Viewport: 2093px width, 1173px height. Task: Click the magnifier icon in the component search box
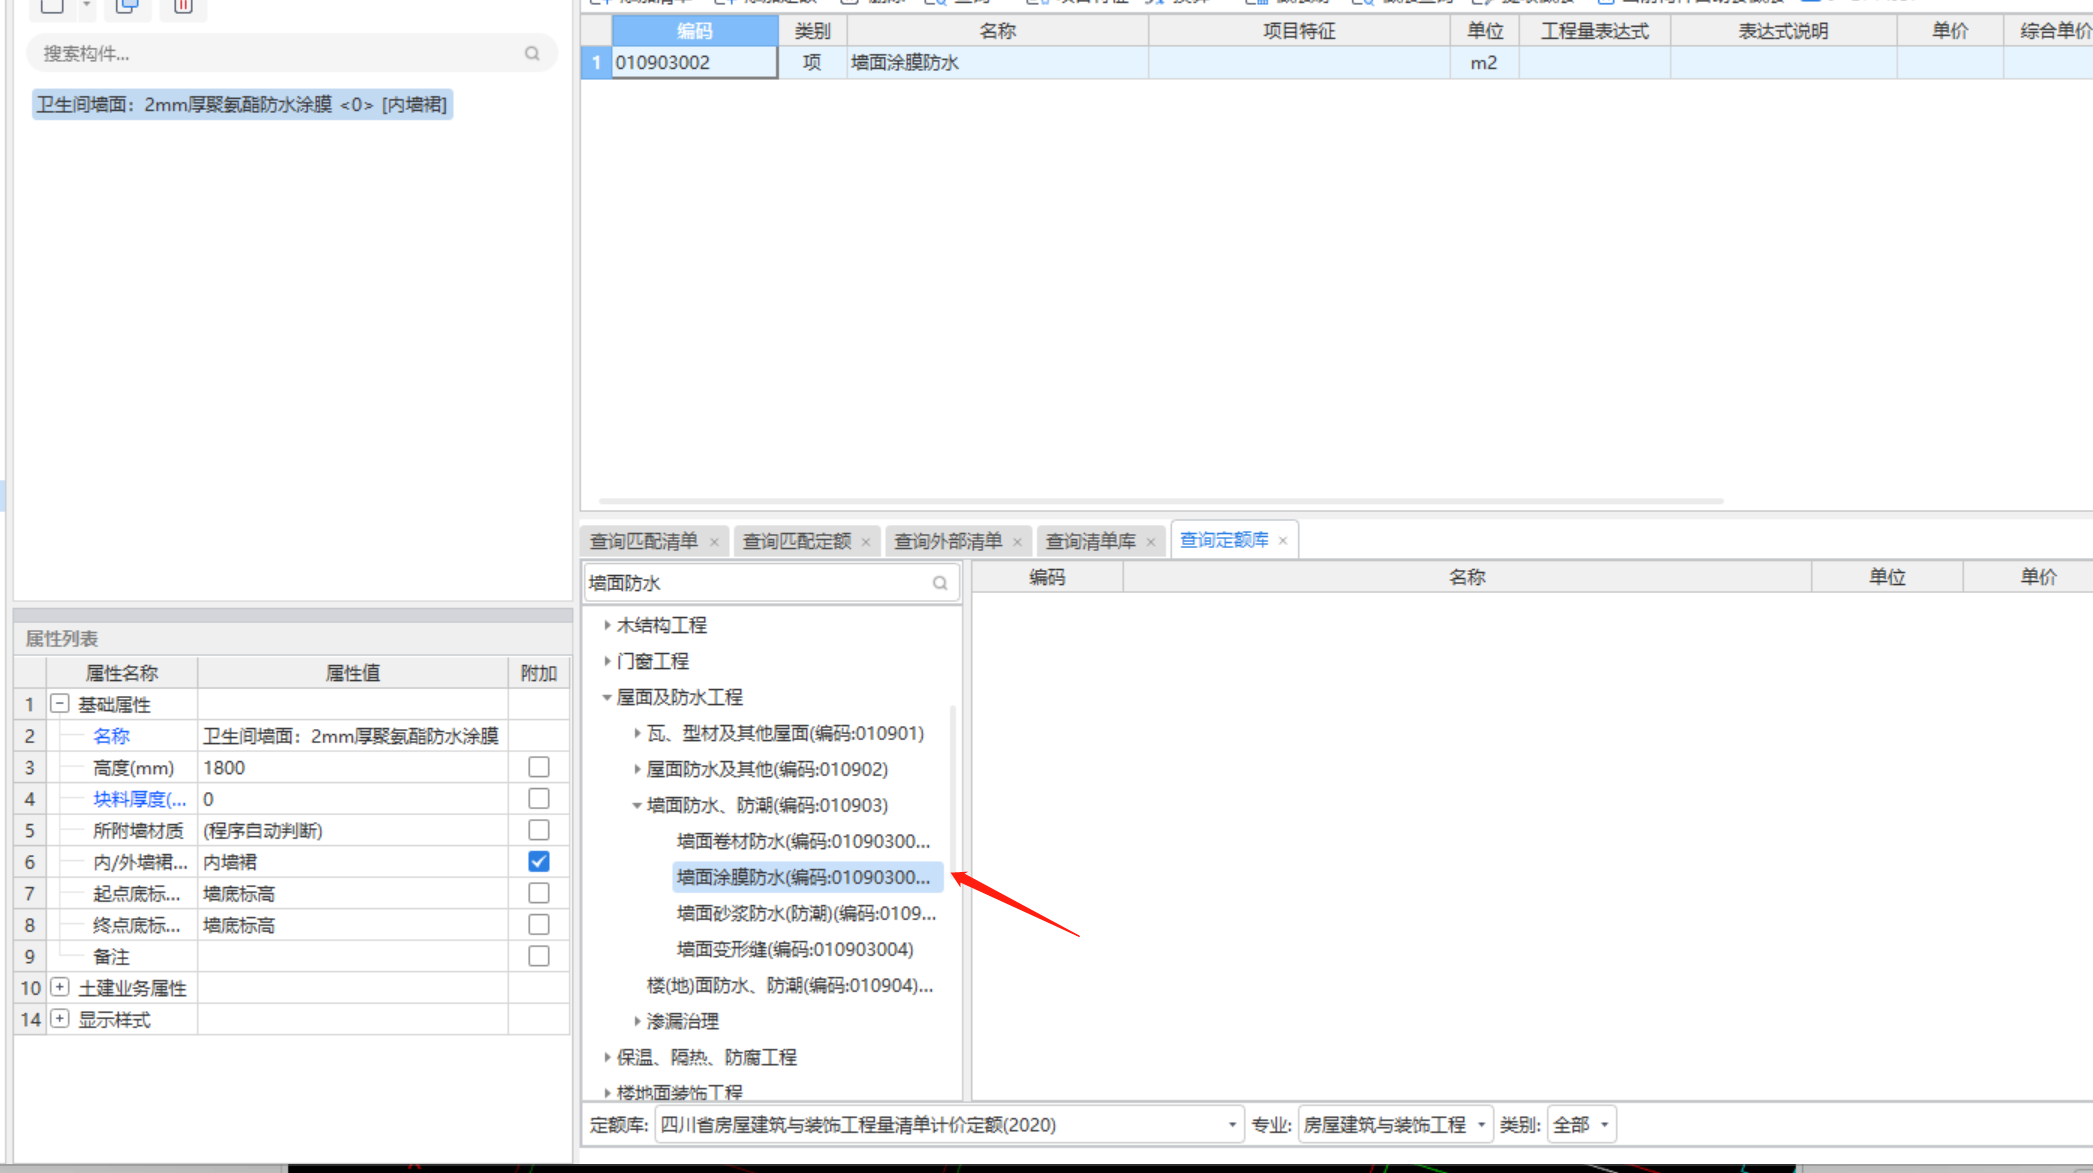pos(532,53)
